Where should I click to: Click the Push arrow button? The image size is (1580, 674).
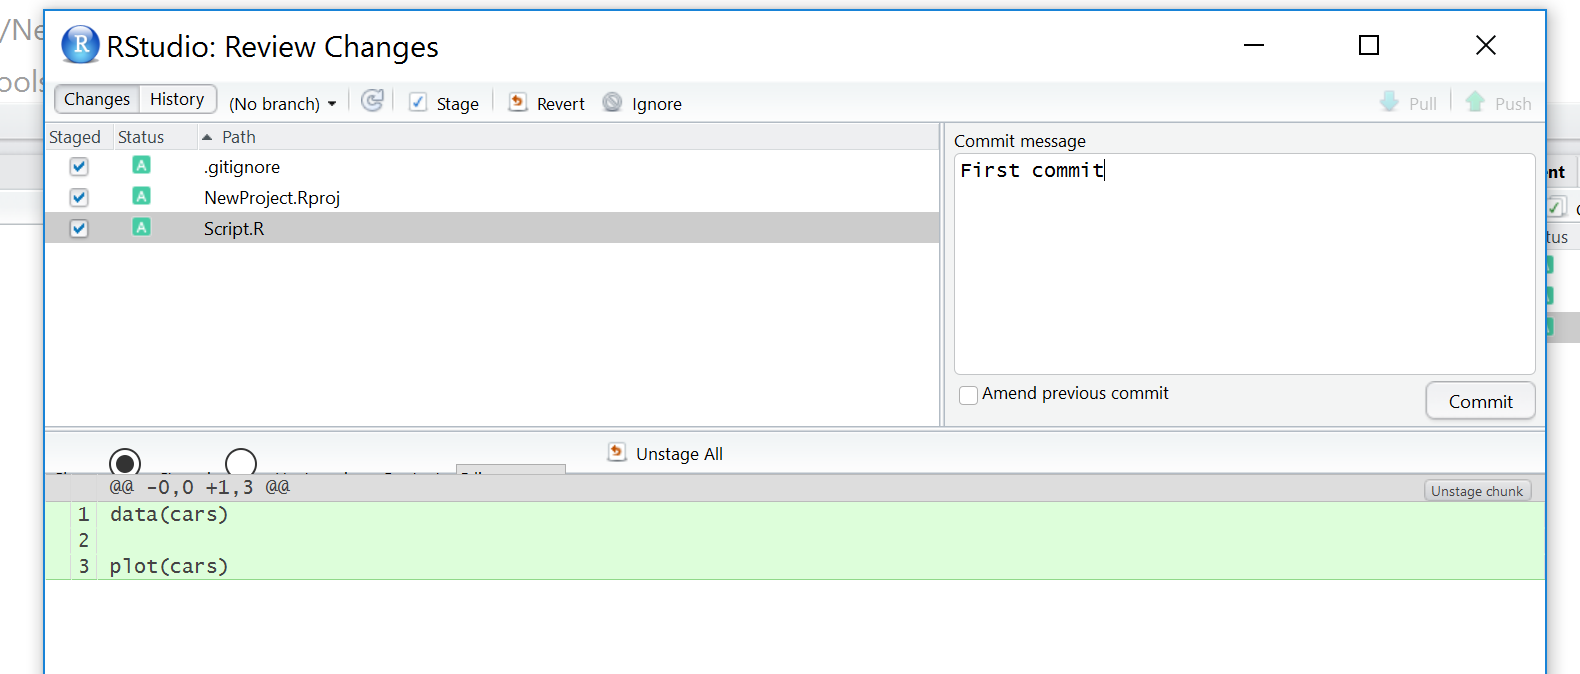[1498, 102]
